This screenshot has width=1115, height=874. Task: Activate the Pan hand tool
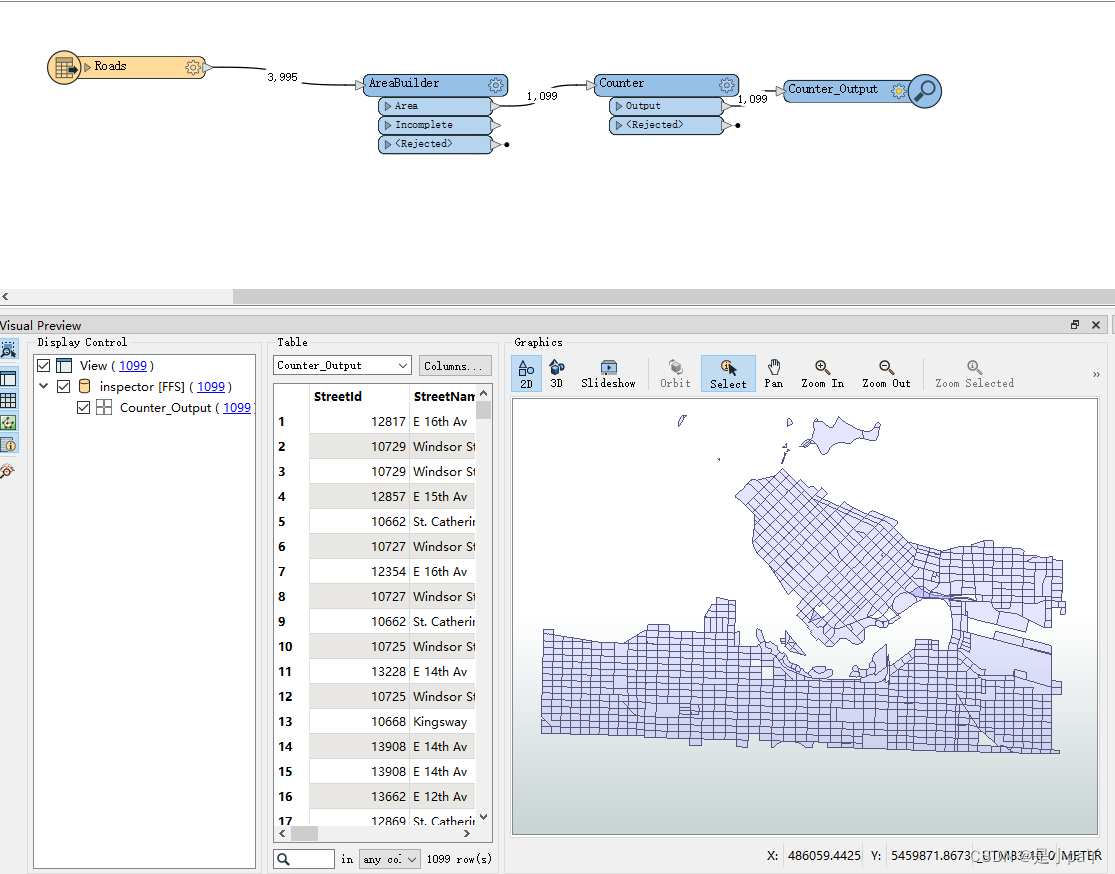pos(774,373)
